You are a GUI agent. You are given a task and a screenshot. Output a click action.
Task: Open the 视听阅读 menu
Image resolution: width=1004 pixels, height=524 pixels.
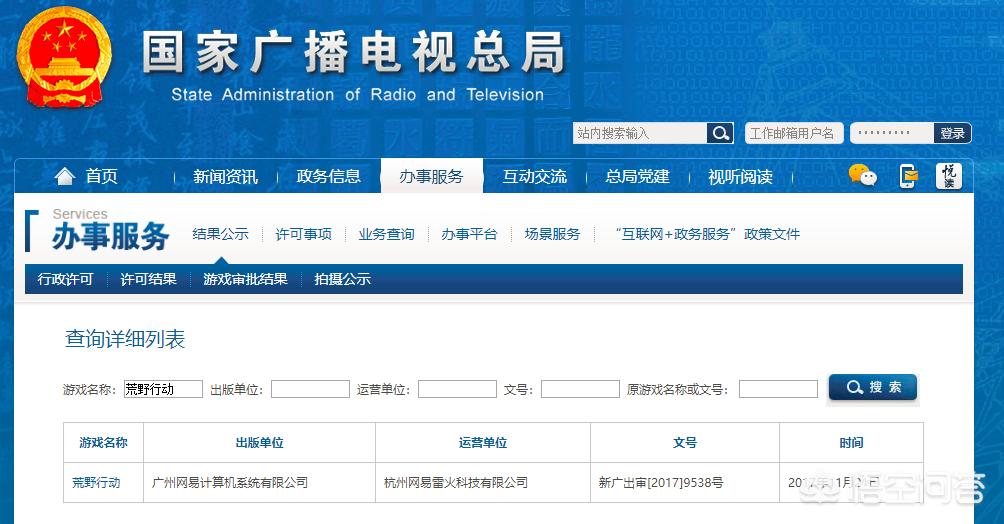(740, 177)
